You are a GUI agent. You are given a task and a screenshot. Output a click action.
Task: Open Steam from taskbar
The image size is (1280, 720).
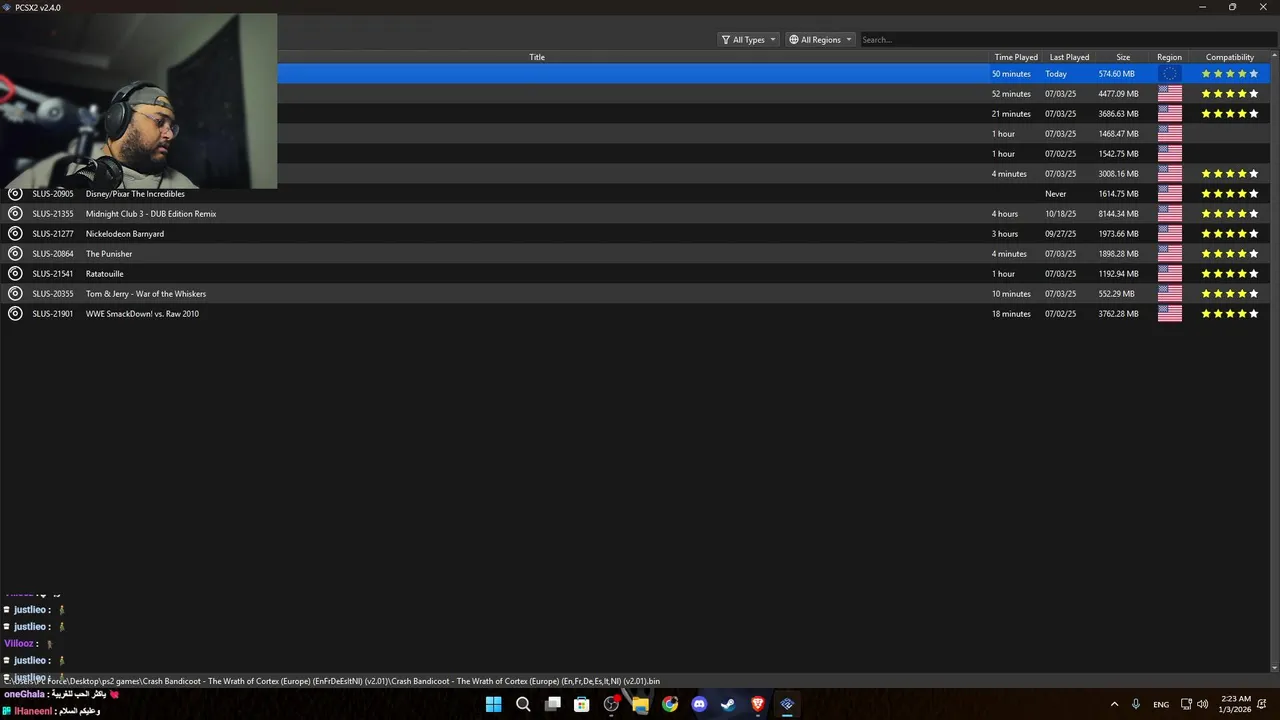(x=728, y=704)
